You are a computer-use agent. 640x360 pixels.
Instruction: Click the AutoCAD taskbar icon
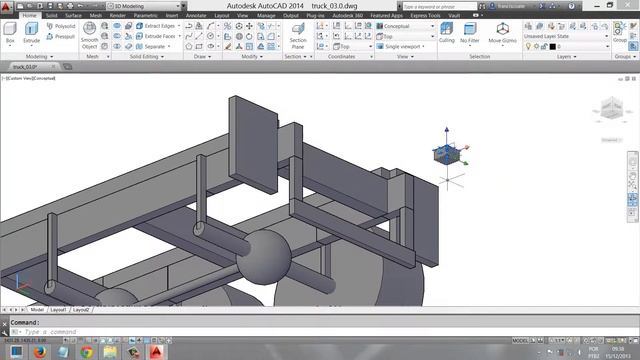click(x=156, y=352)
